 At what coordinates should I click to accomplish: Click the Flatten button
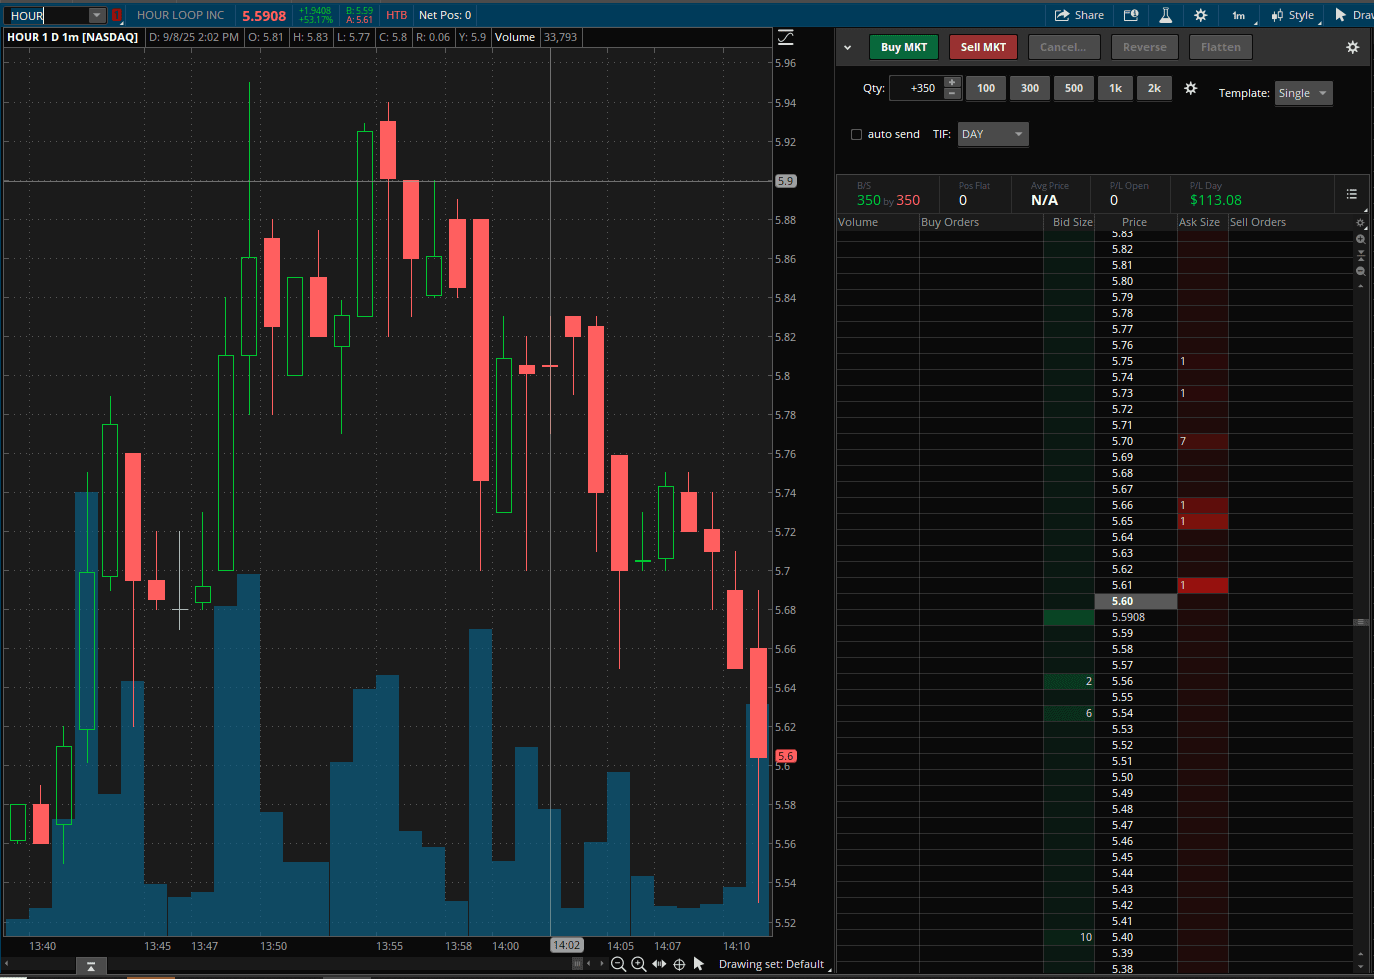[x=1221, y=47]
